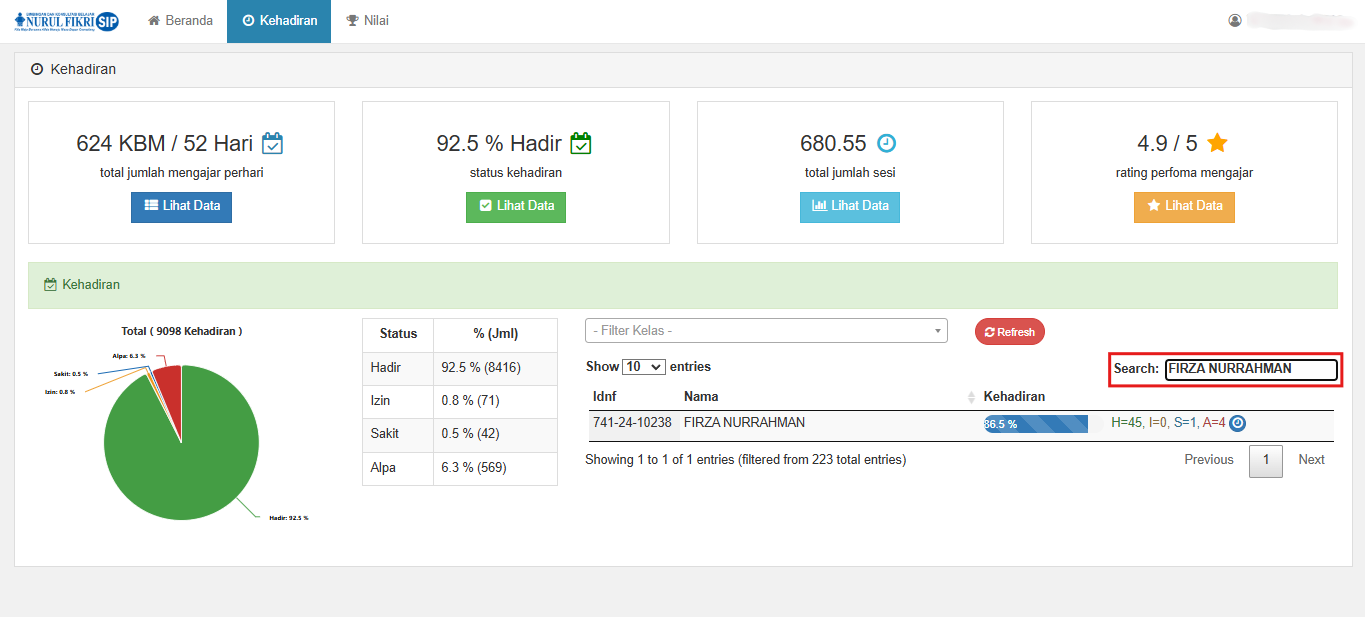Click the orange Lihat Data rating button
The image size is (1365, 617).
[x=1184, y=206]
